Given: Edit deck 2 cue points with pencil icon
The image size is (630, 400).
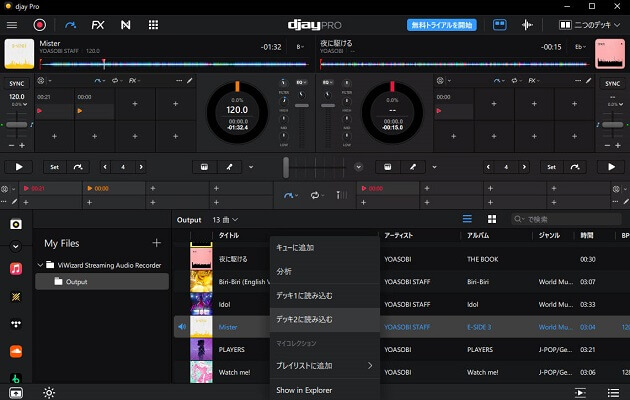Looking at the screenshot, I should (588, 81).
